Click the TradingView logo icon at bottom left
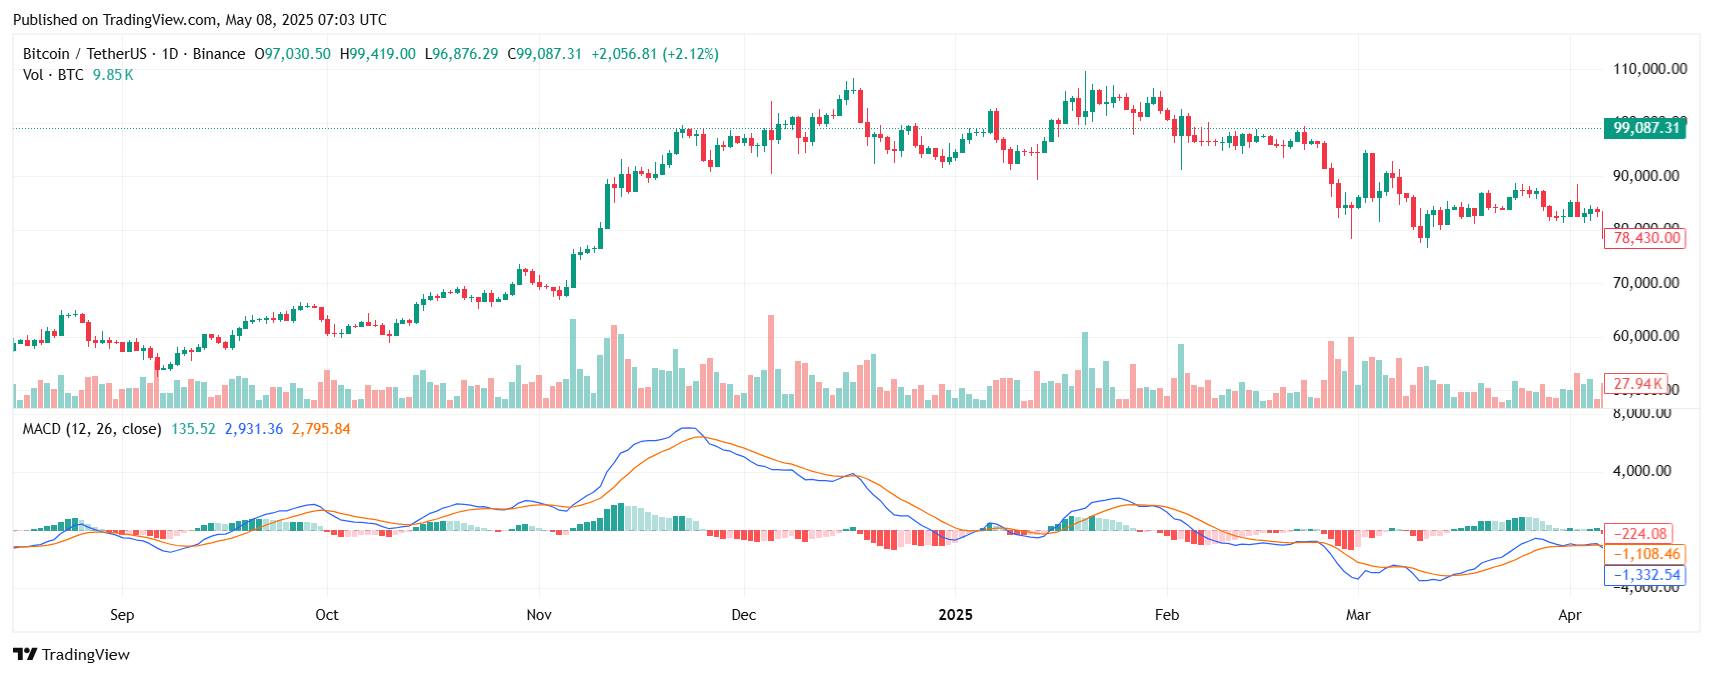The width and height of the screenshot is (1713, 676). click(25, 655)
